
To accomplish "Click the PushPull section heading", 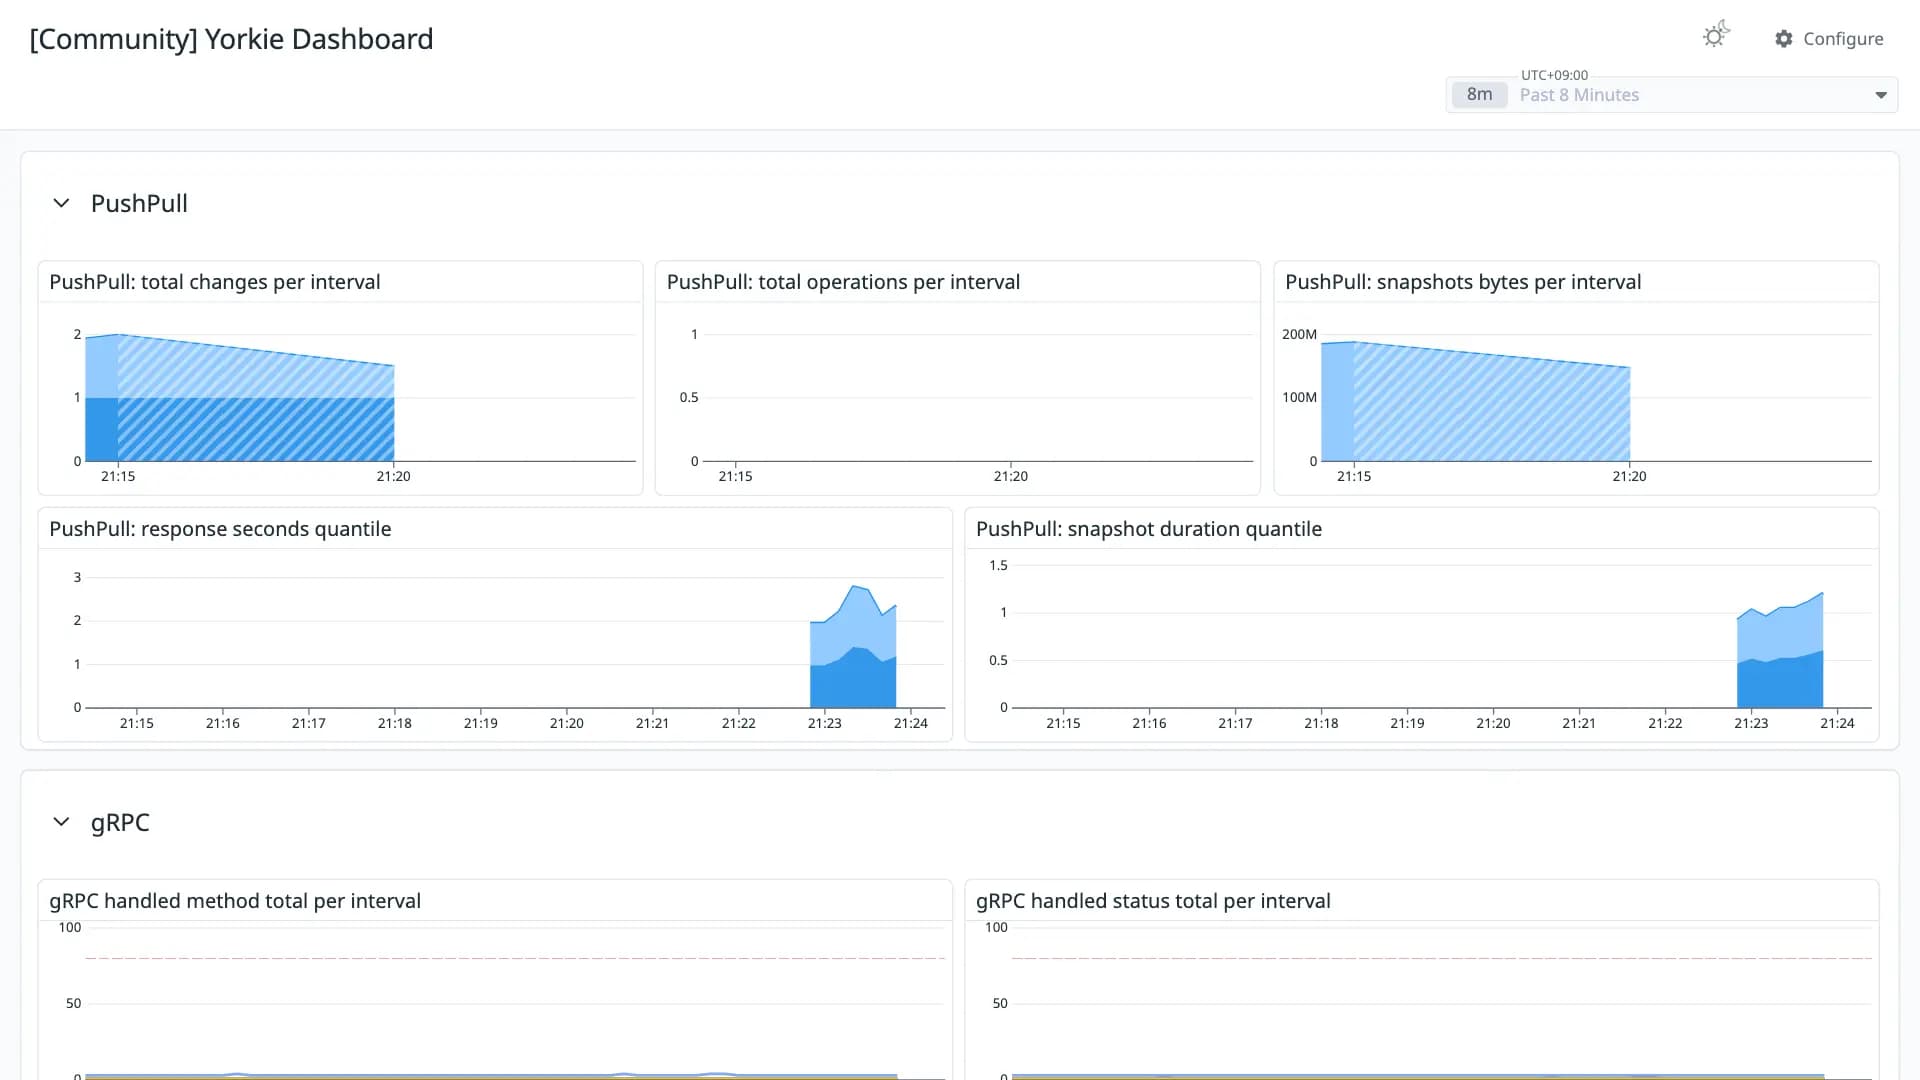I will pyautogui.click(x=139, y=203).
